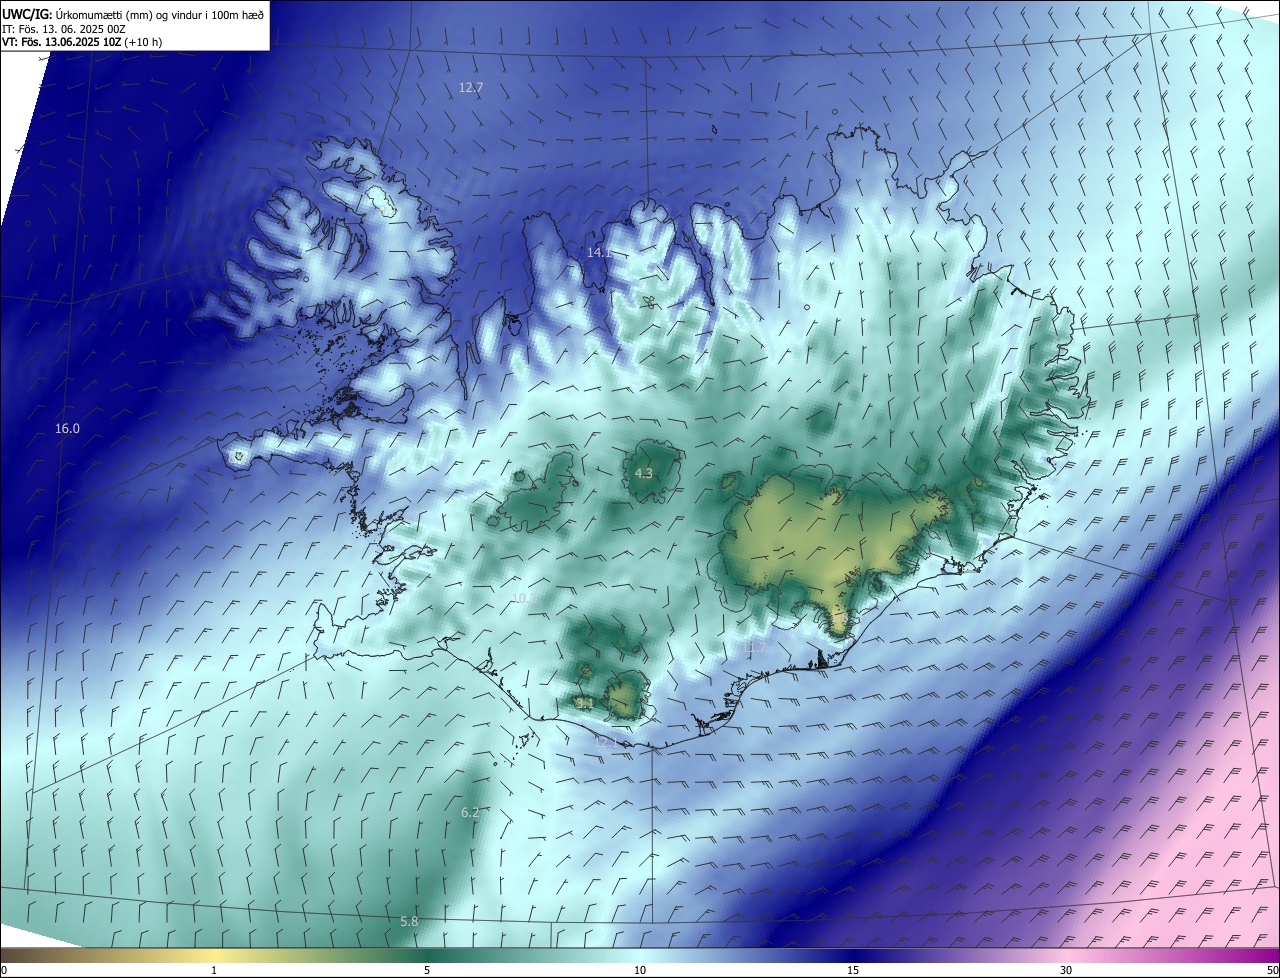
Task: Click the colour scale tick labelled 1
Action: [x=214, y=971]
